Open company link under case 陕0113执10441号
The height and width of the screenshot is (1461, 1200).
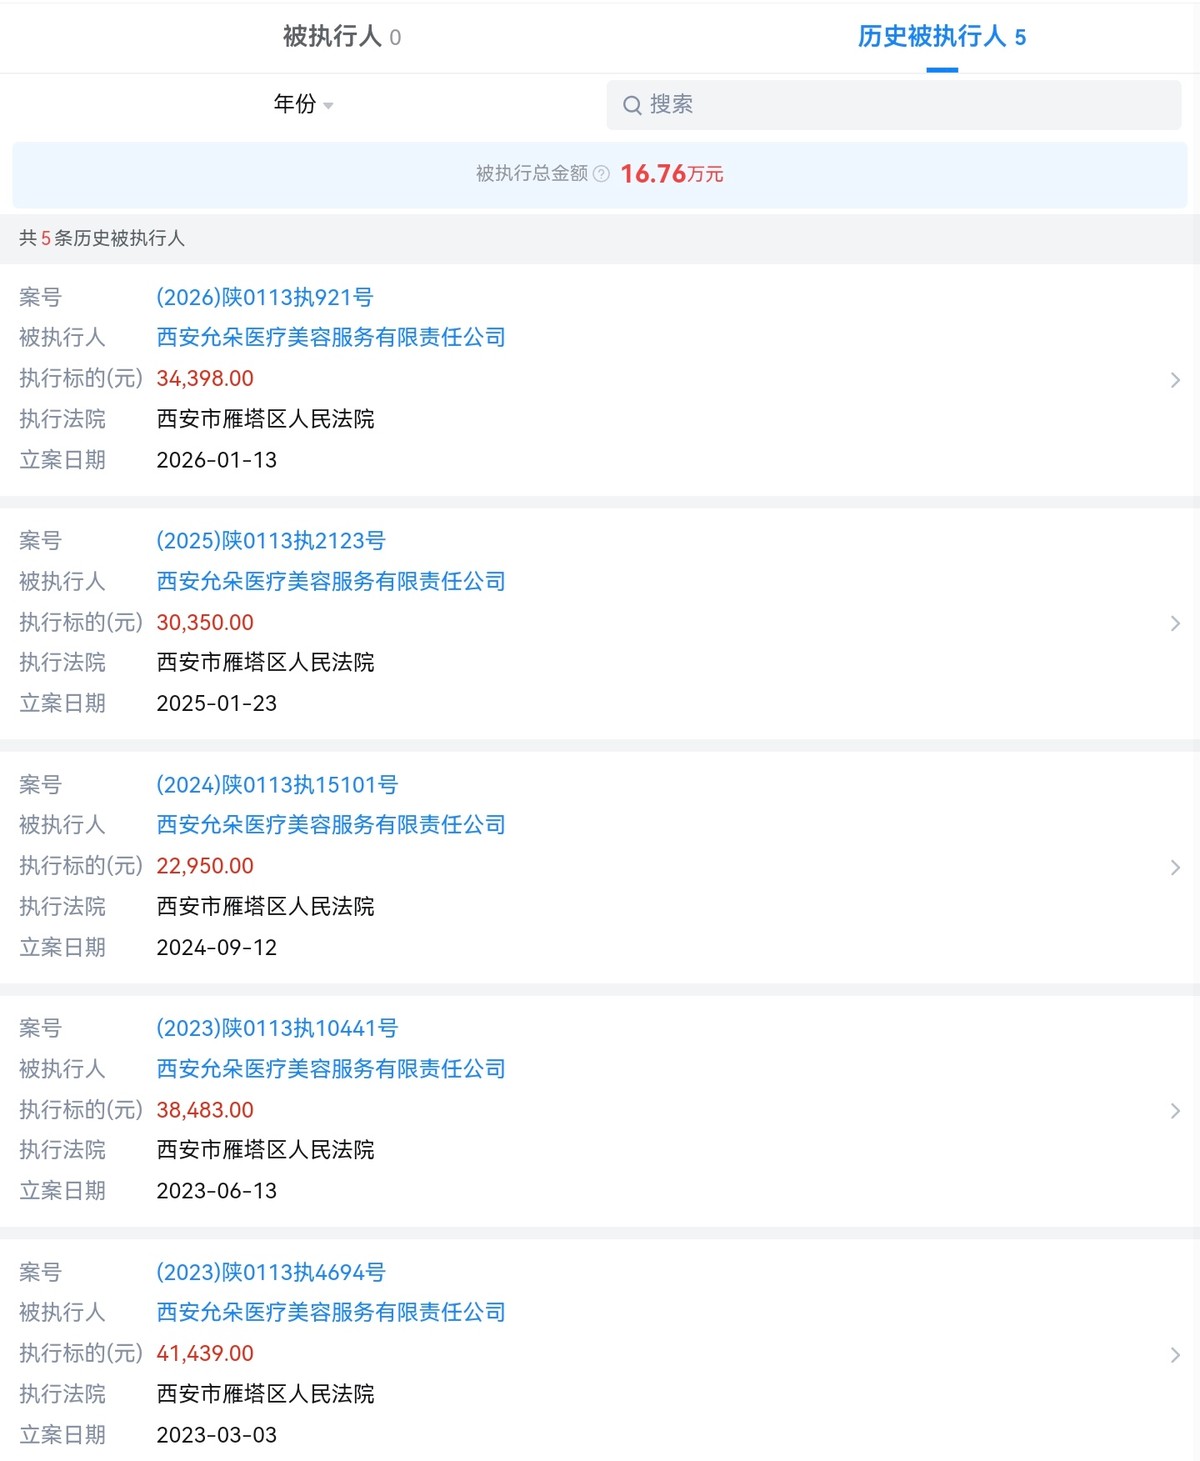[x=331, y=1069]
